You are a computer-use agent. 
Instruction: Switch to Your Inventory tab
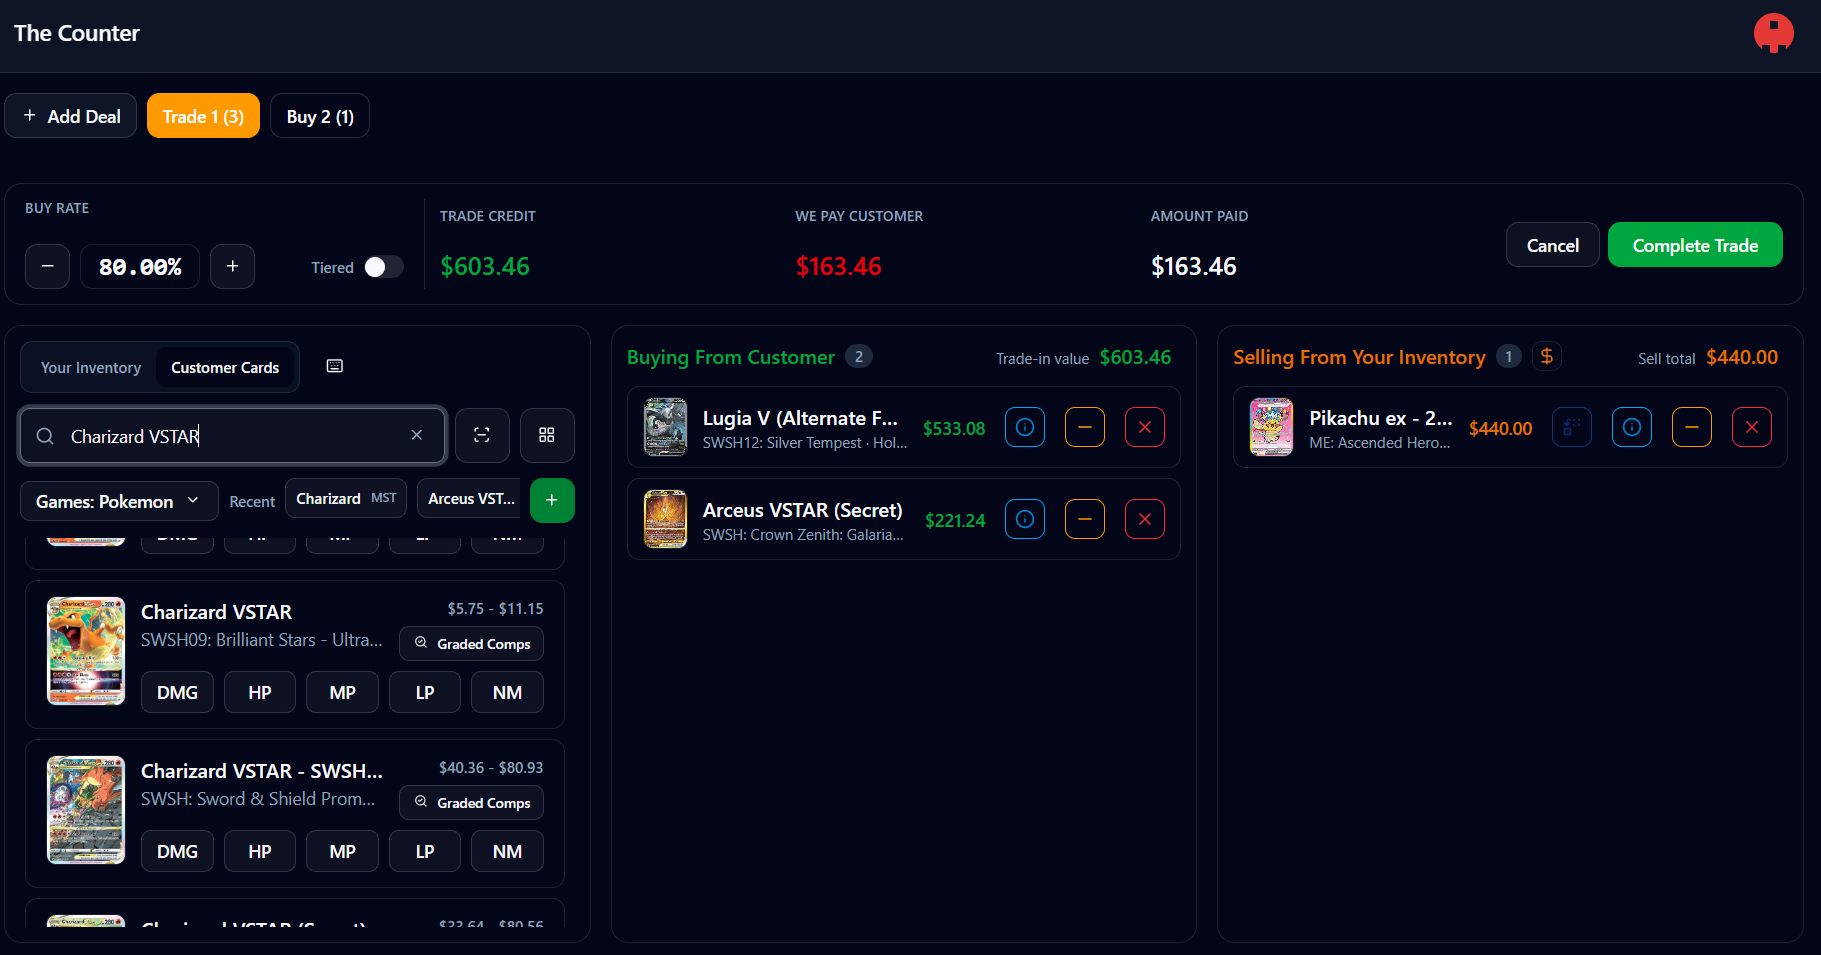pos(91,367)
